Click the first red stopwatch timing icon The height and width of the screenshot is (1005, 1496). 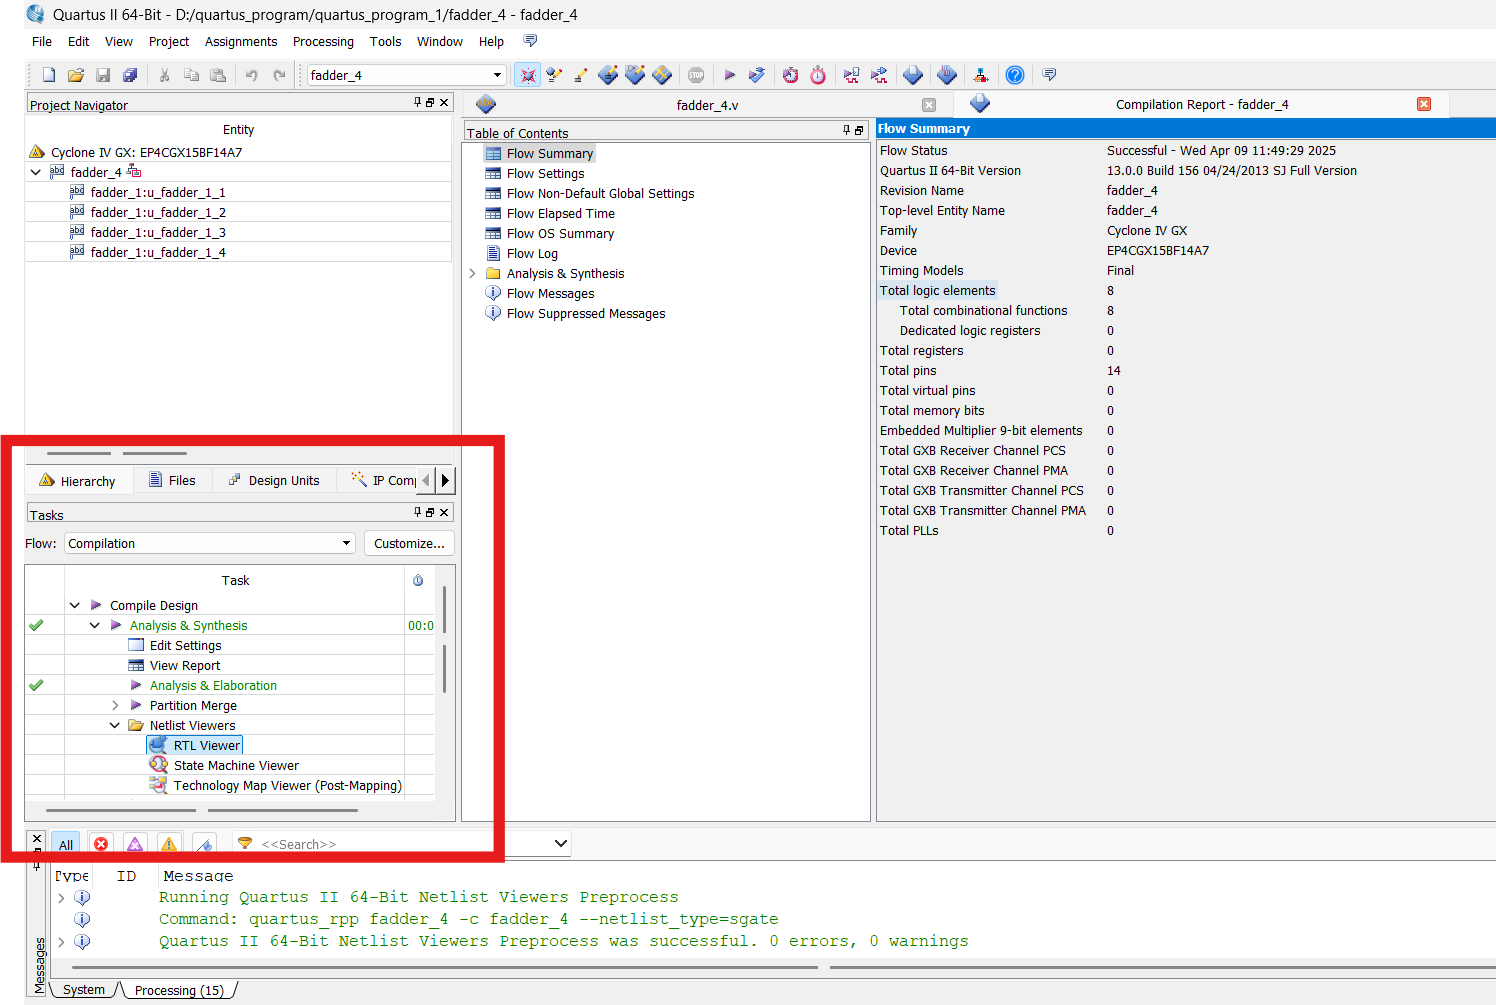[791, 75]
